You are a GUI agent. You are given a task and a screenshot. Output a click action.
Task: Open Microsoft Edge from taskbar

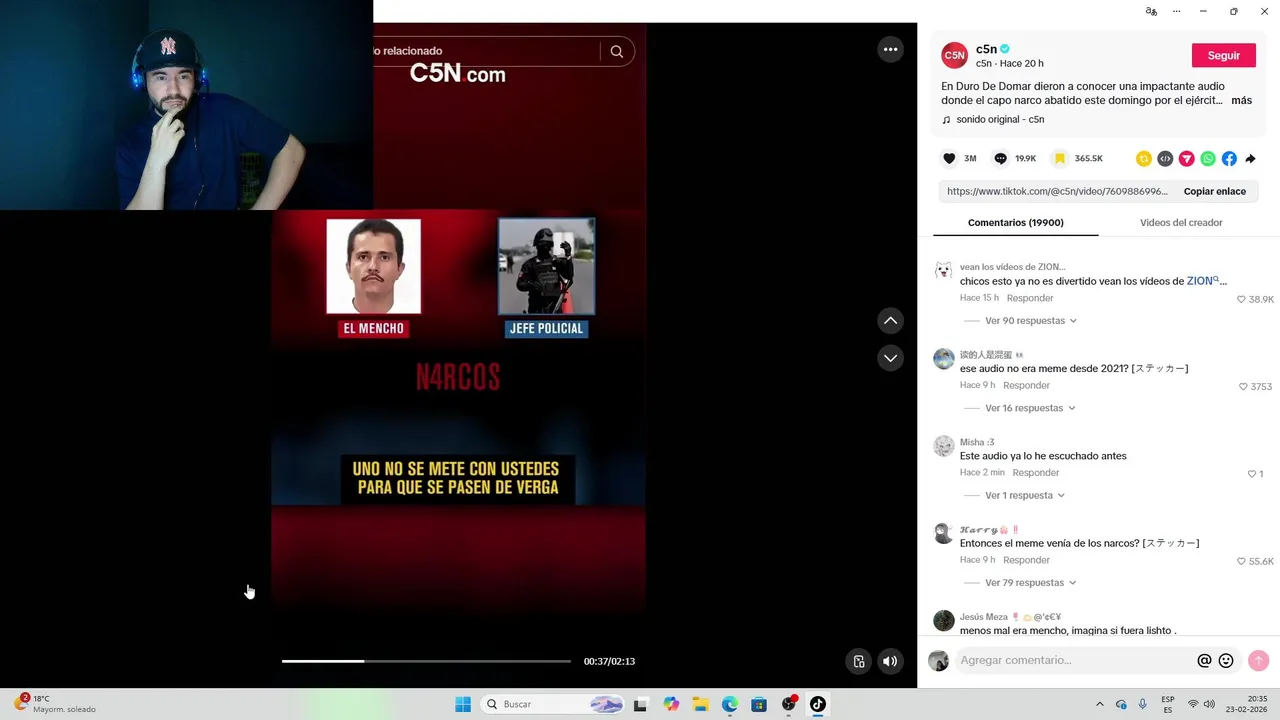pos(730,704)
